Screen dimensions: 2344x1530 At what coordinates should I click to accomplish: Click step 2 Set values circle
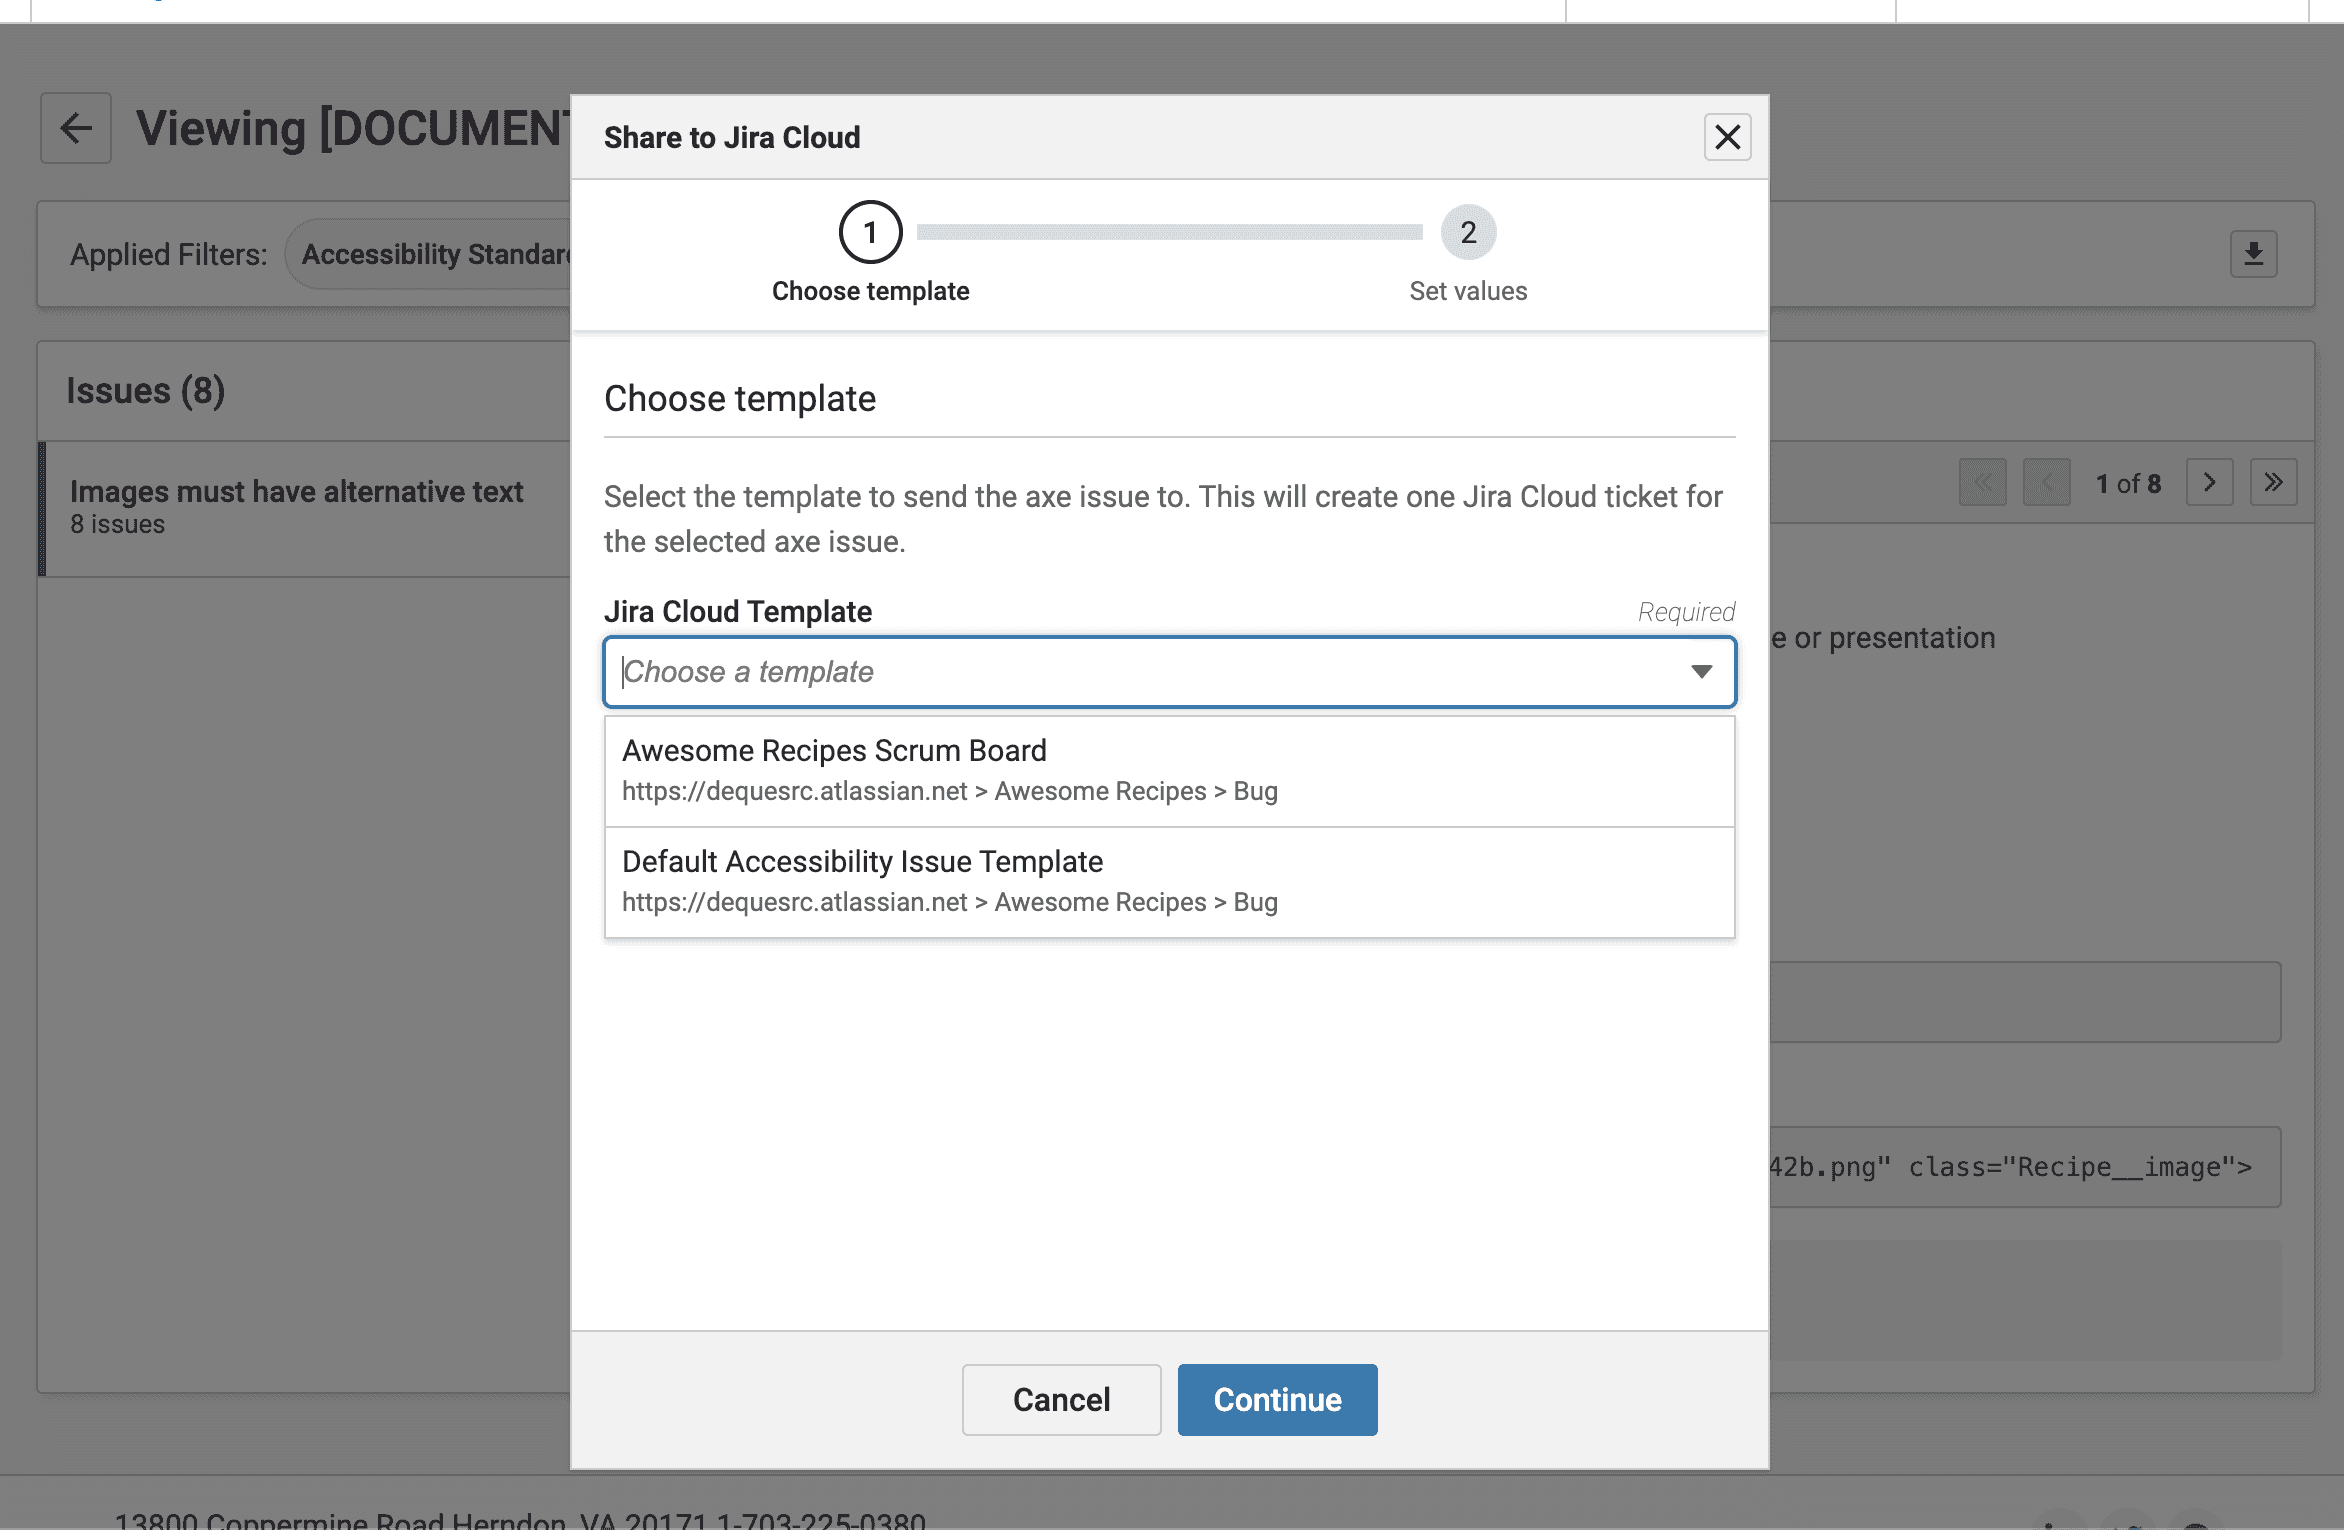[x=1468, y=232]
